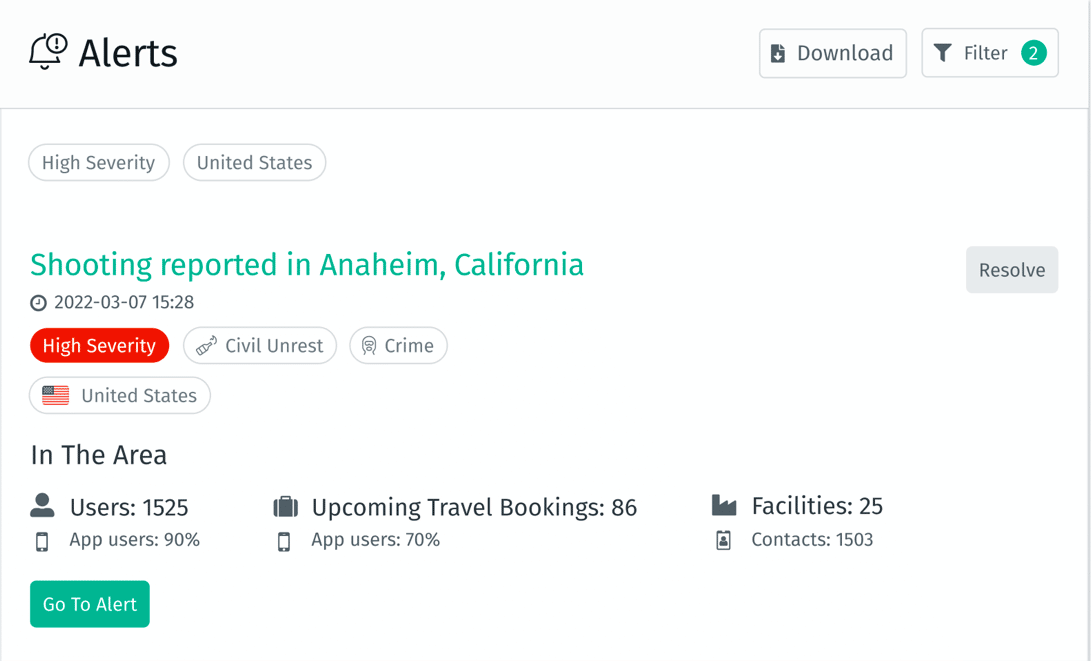
Task: Click the whistle icon on the Civil Unrest tag
Action: [204, 345]
